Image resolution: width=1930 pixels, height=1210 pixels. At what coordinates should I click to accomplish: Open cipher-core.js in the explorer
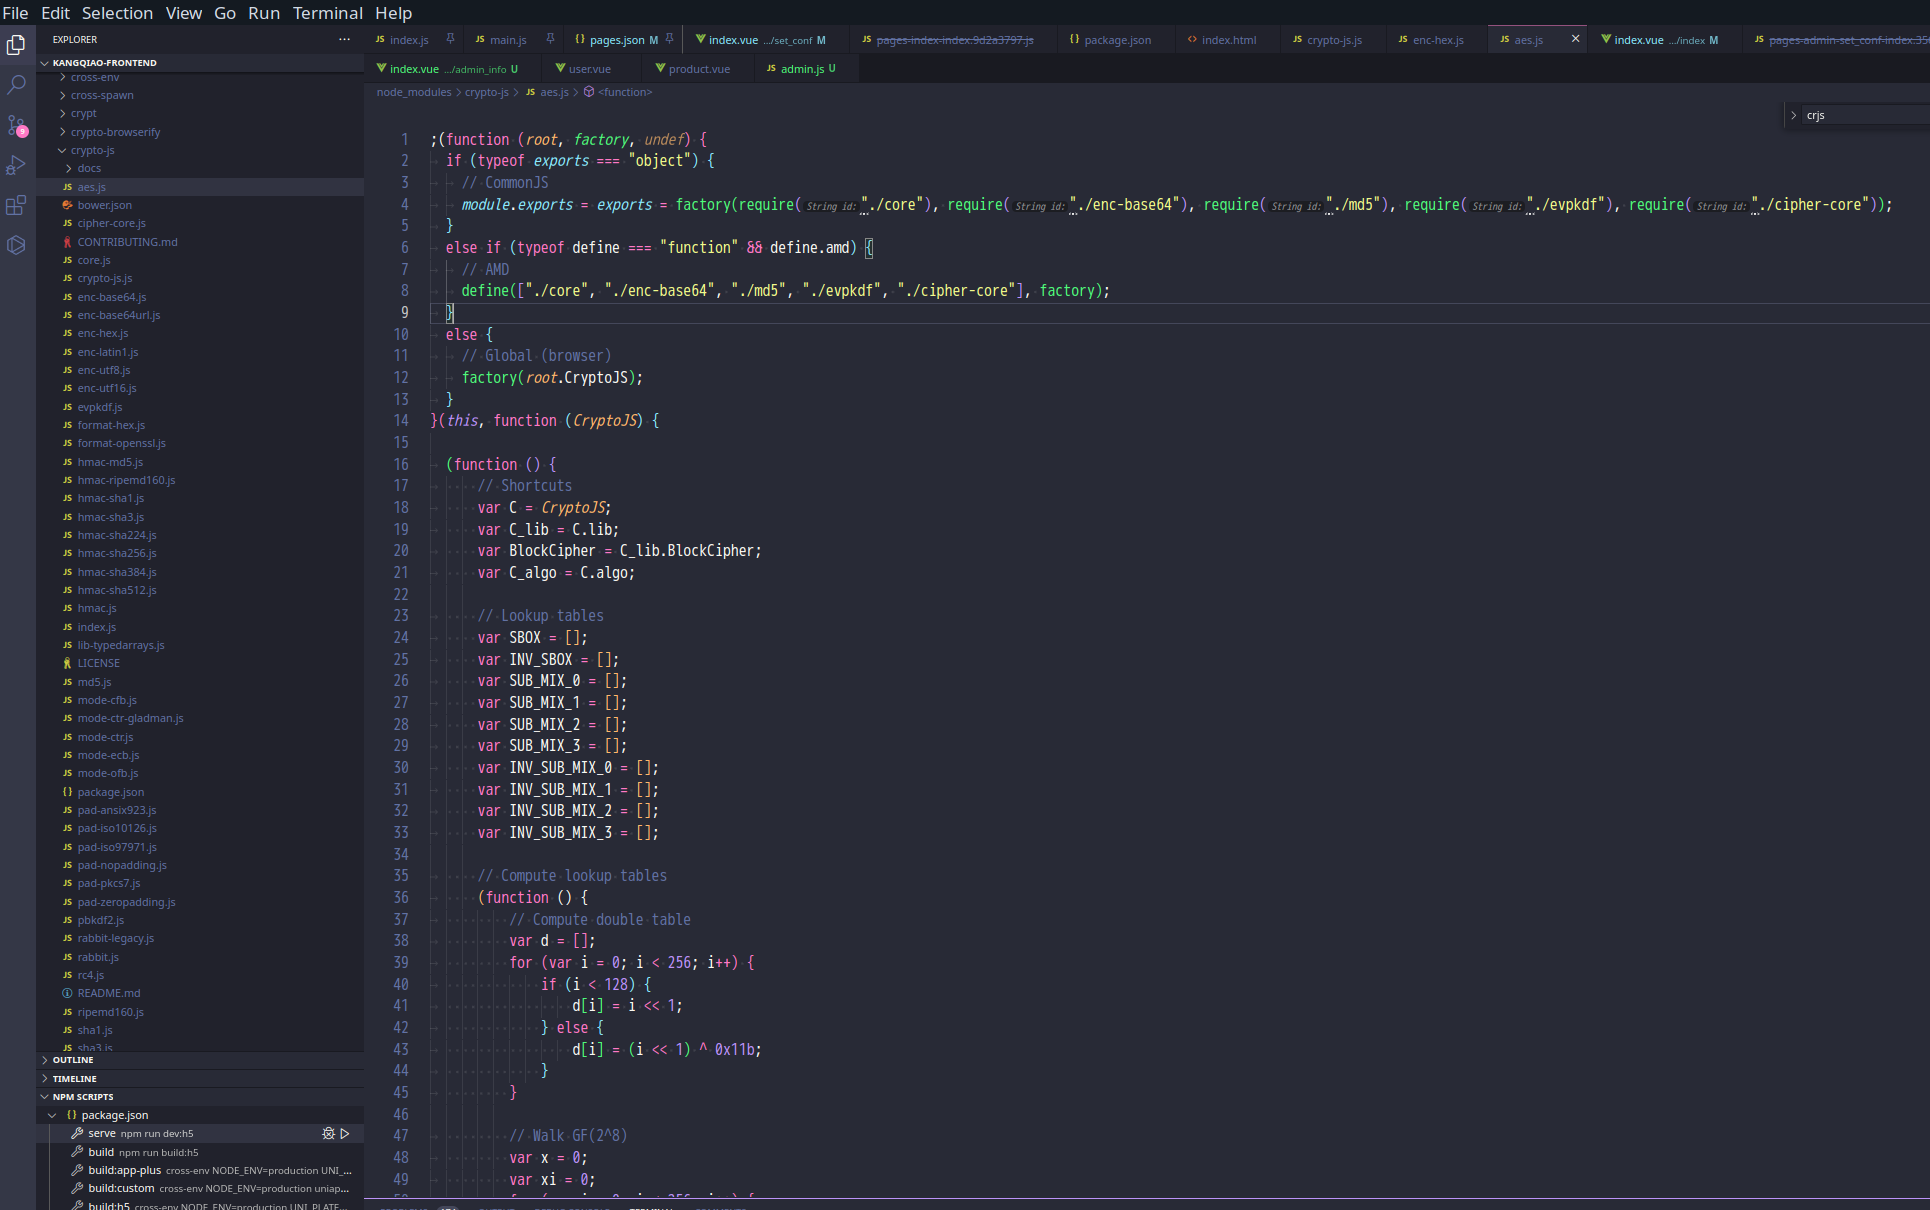111,224
